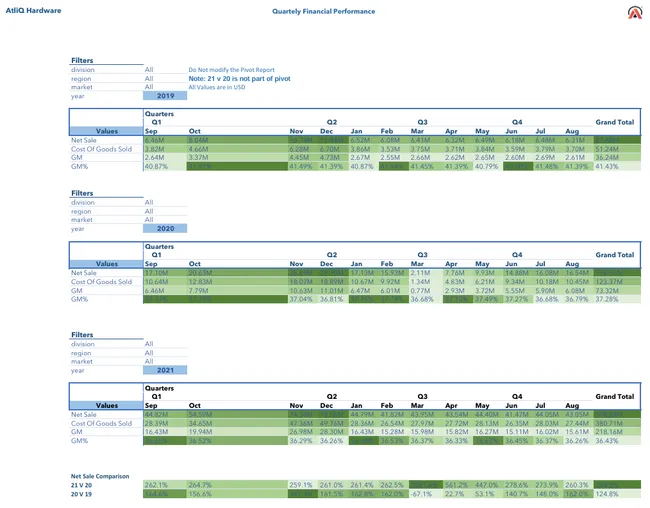Viewport: 650px width, 508px height.
Task: Select the Q3 header in the 2020 table
Action: 422,255
